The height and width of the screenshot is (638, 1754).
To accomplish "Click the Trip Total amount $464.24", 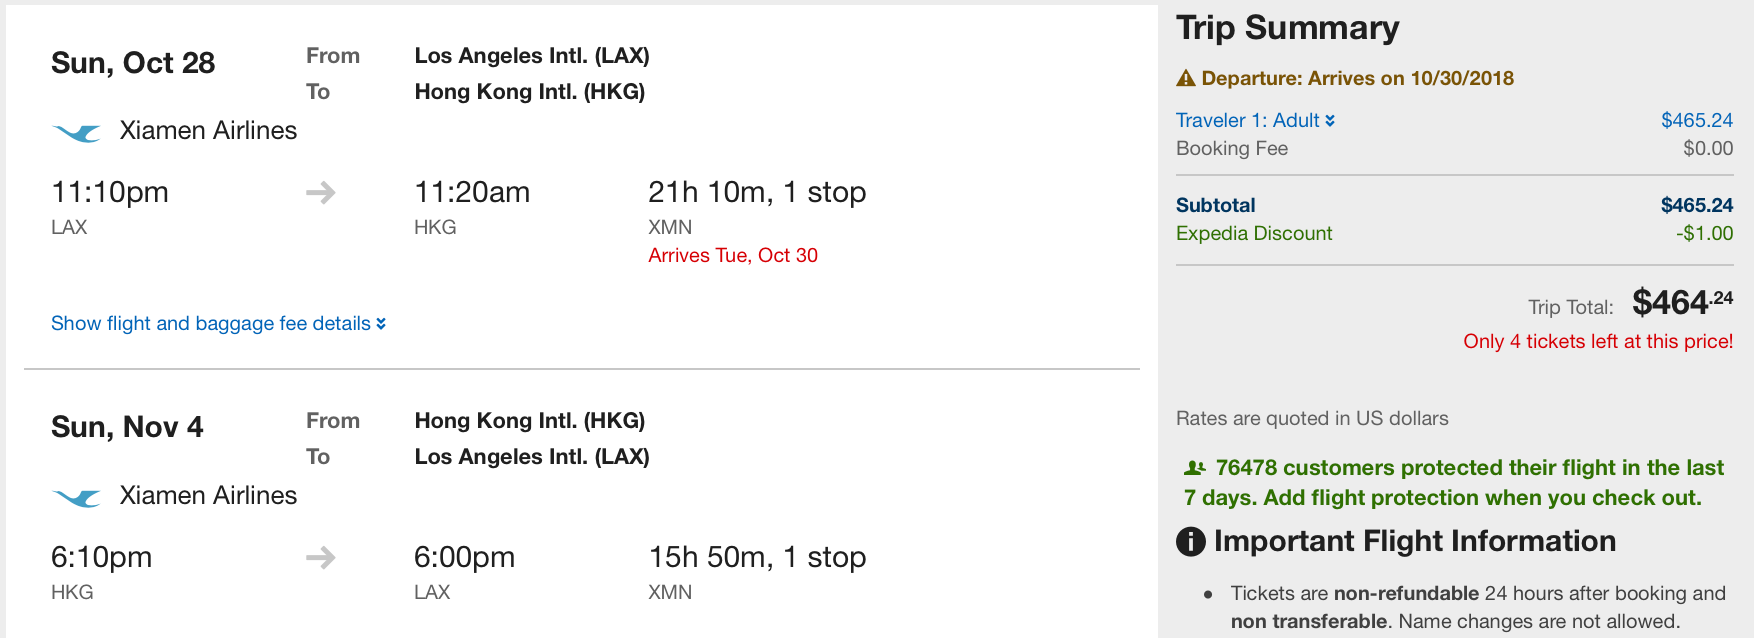I will (x=1683, y=302).
